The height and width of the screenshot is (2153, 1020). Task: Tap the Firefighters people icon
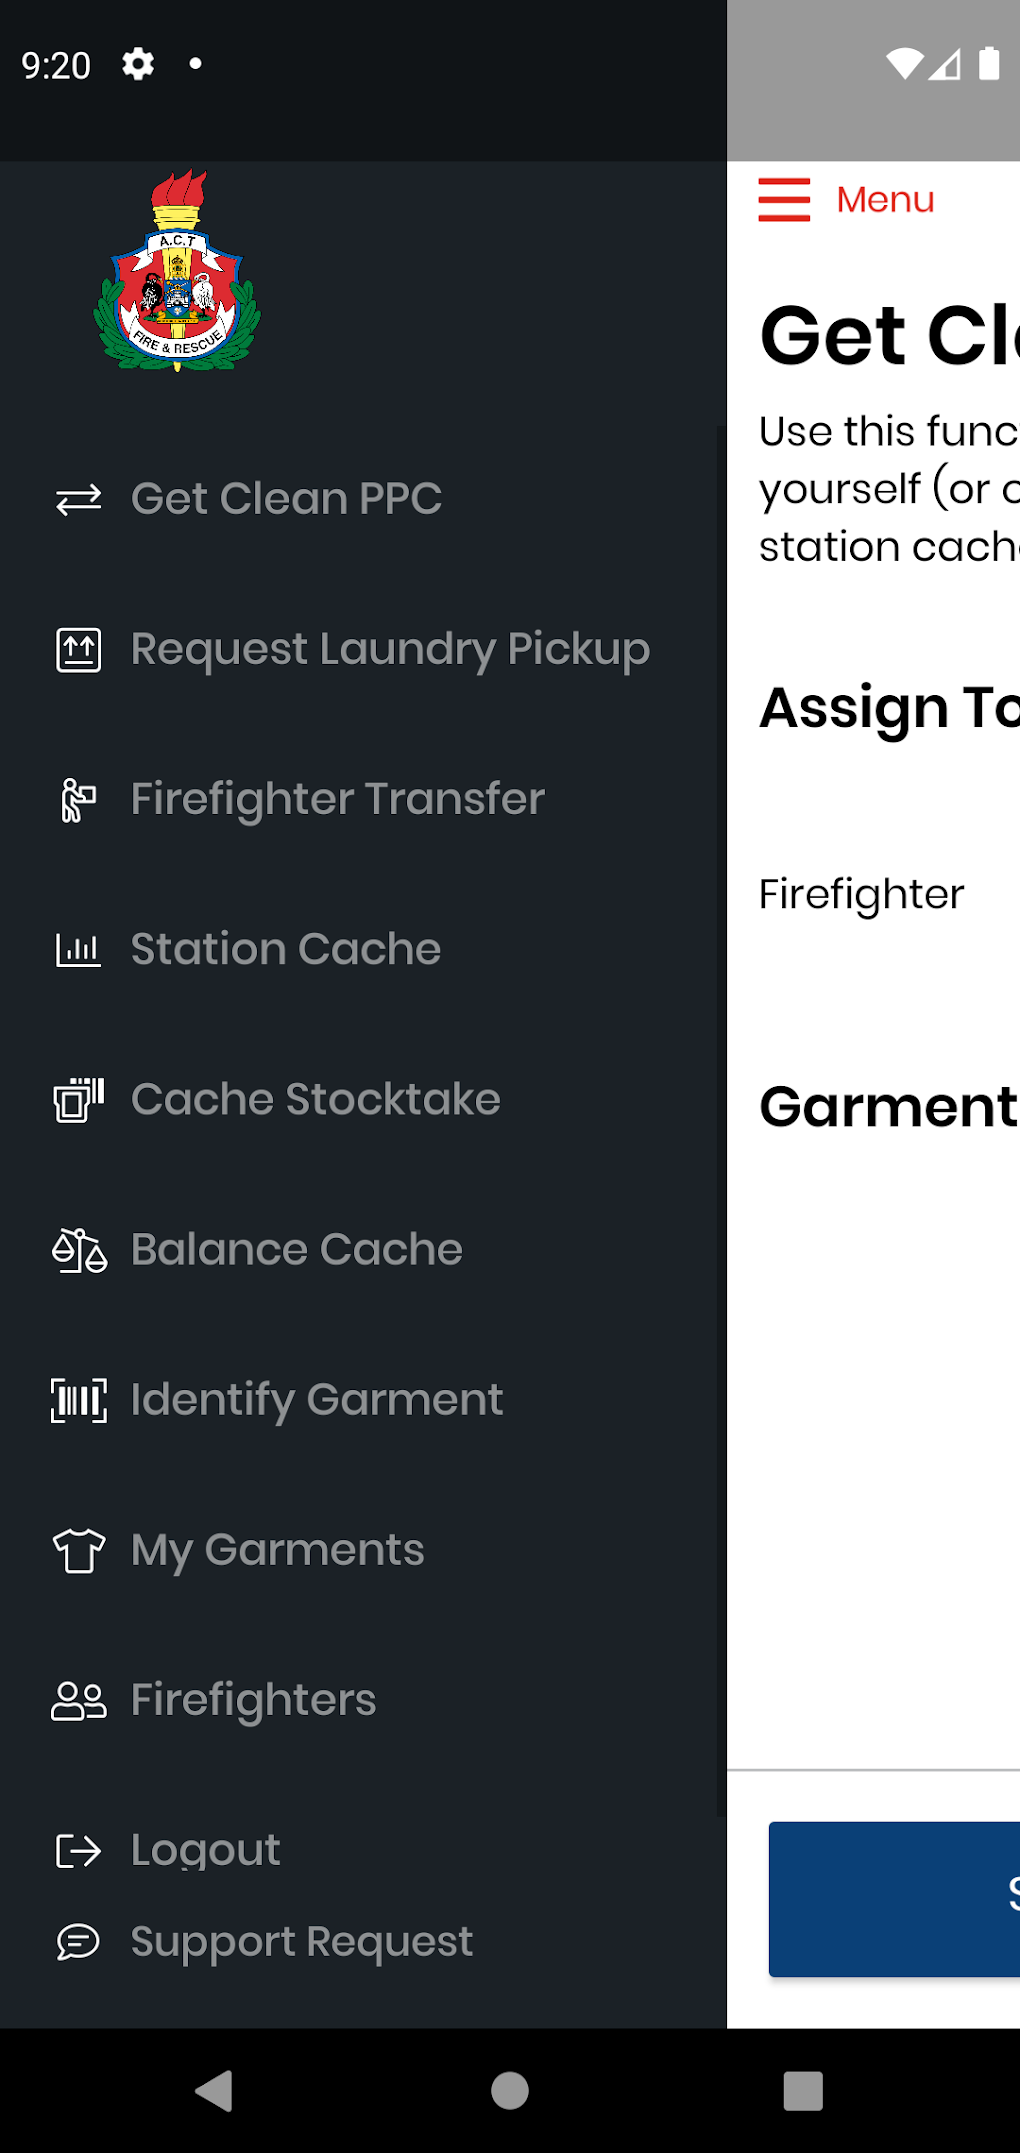coord(78,1700)
